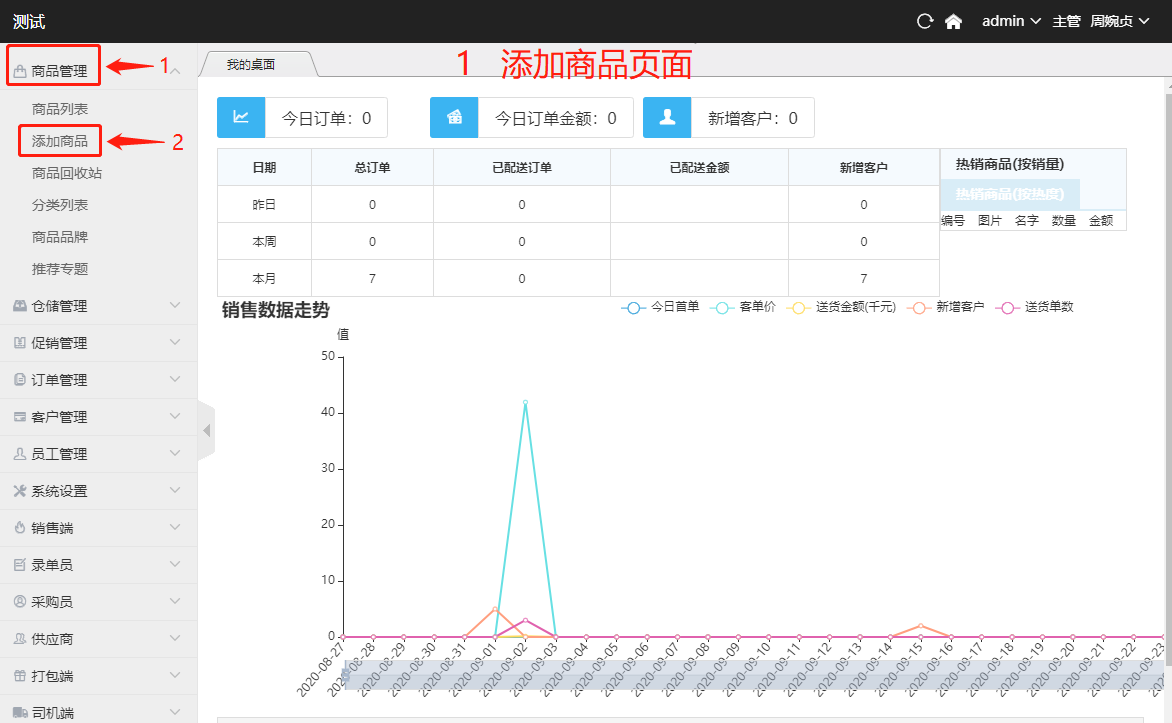Image resolution: width=1172 pixels, height=723 pixels.
Task: Open the admin user dropdown
Action: tap(1011, 21)
